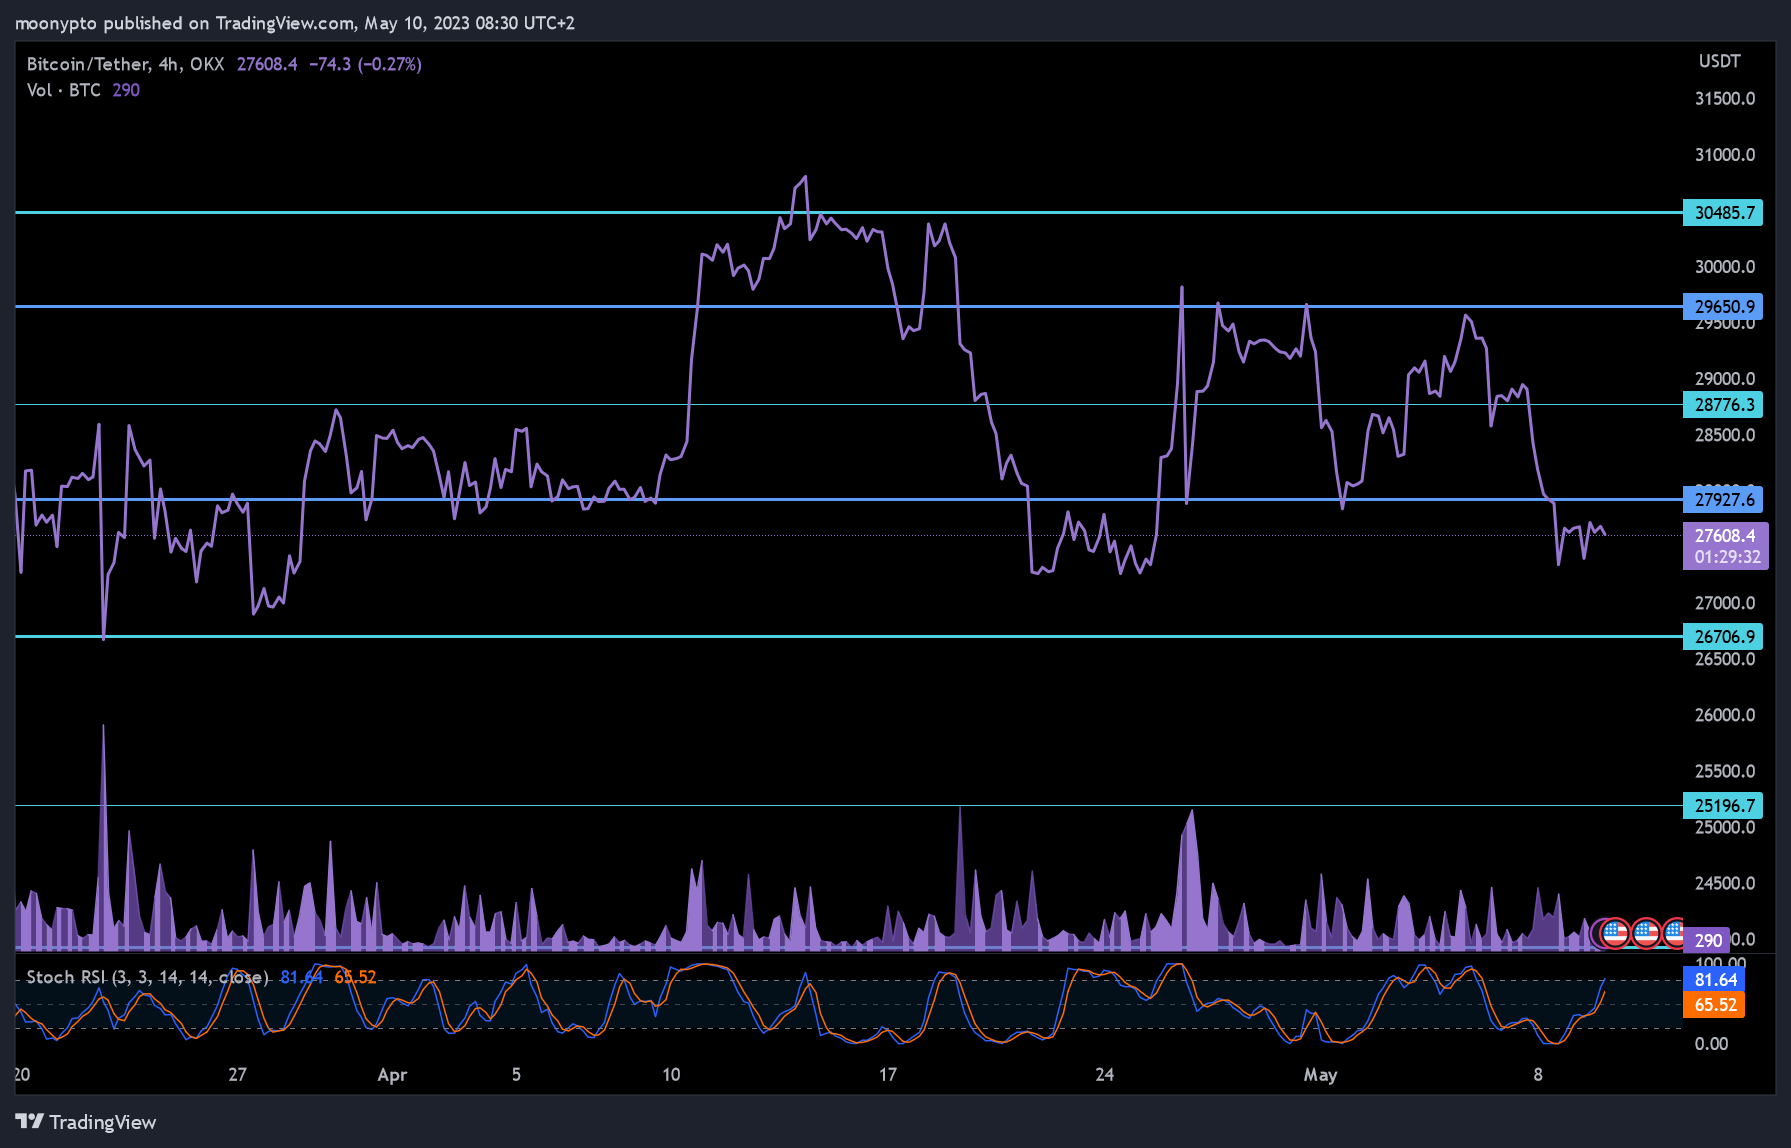Select the 27927.6 price level label
Screen dimensions: 1791x1148
tap(1723, 500)
